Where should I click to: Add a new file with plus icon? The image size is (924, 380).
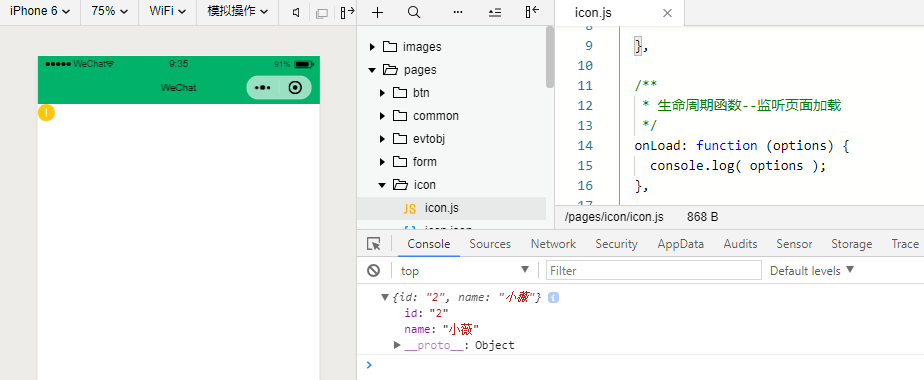point(377,12)
